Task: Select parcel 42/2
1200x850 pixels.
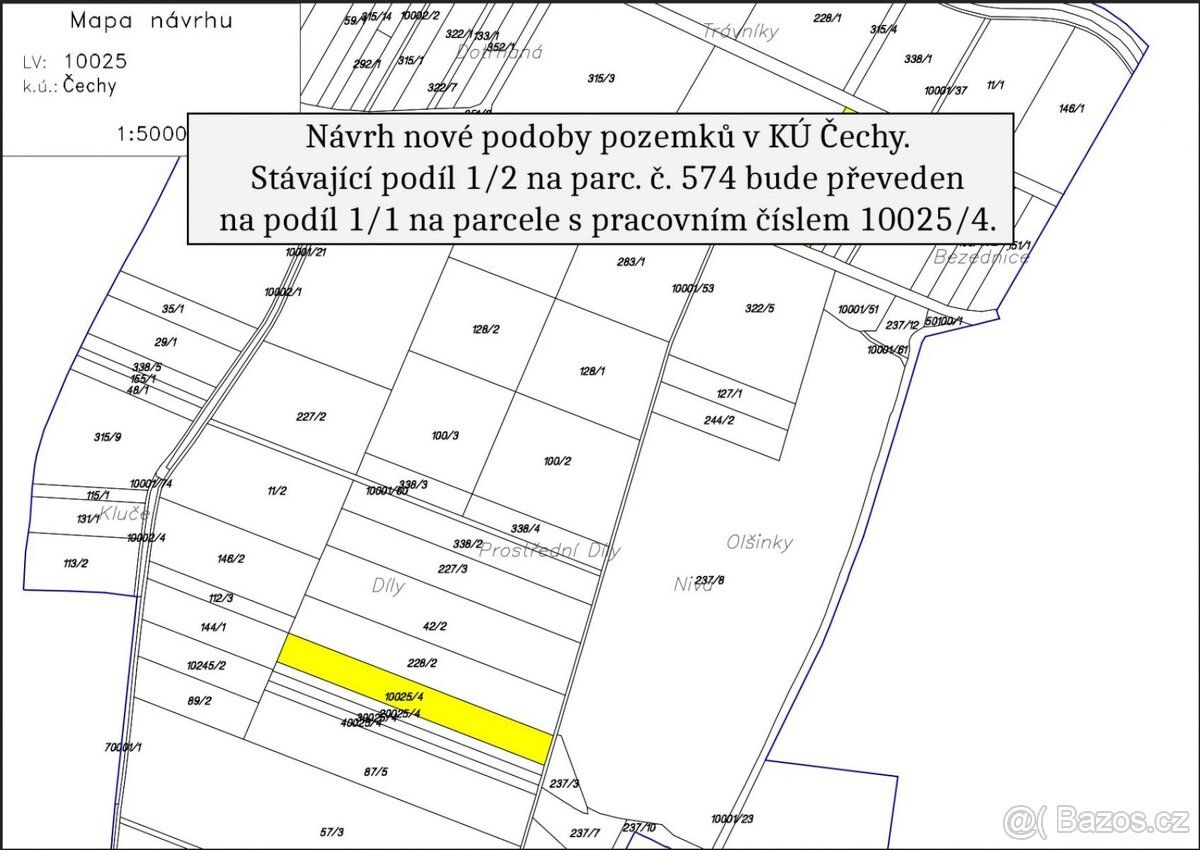Action: tap(434, 627)
